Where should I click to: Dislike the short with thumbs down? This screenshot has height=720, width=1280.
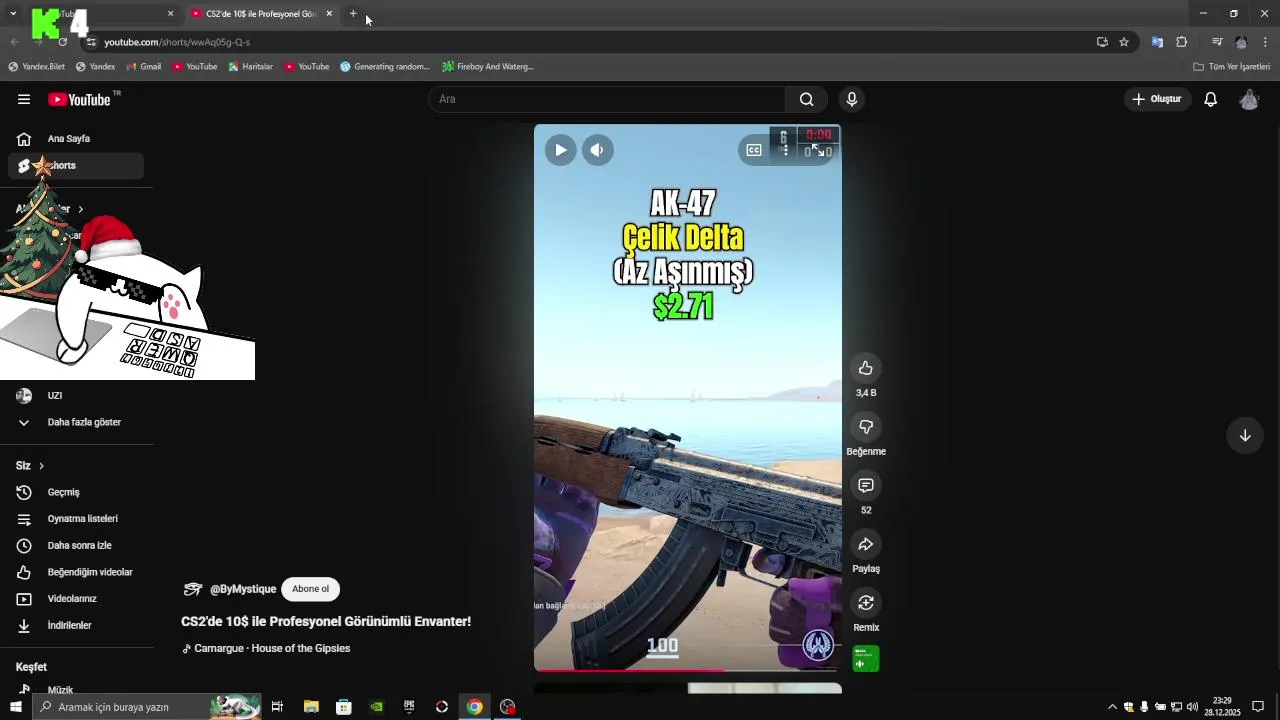coord(866,427)
